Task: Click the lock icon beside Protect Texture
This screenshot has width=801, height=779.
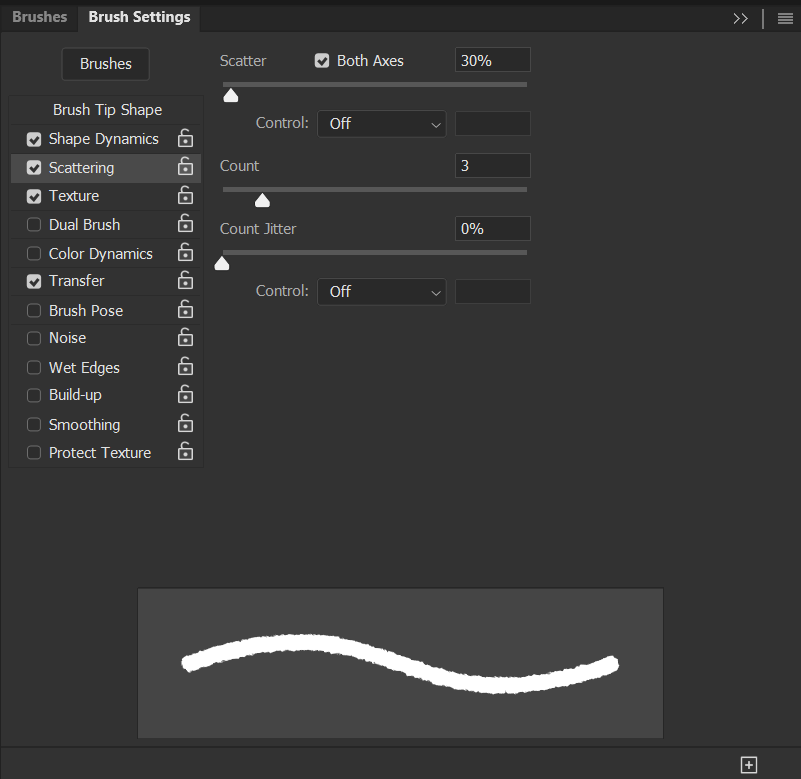Action: [185, 452]
